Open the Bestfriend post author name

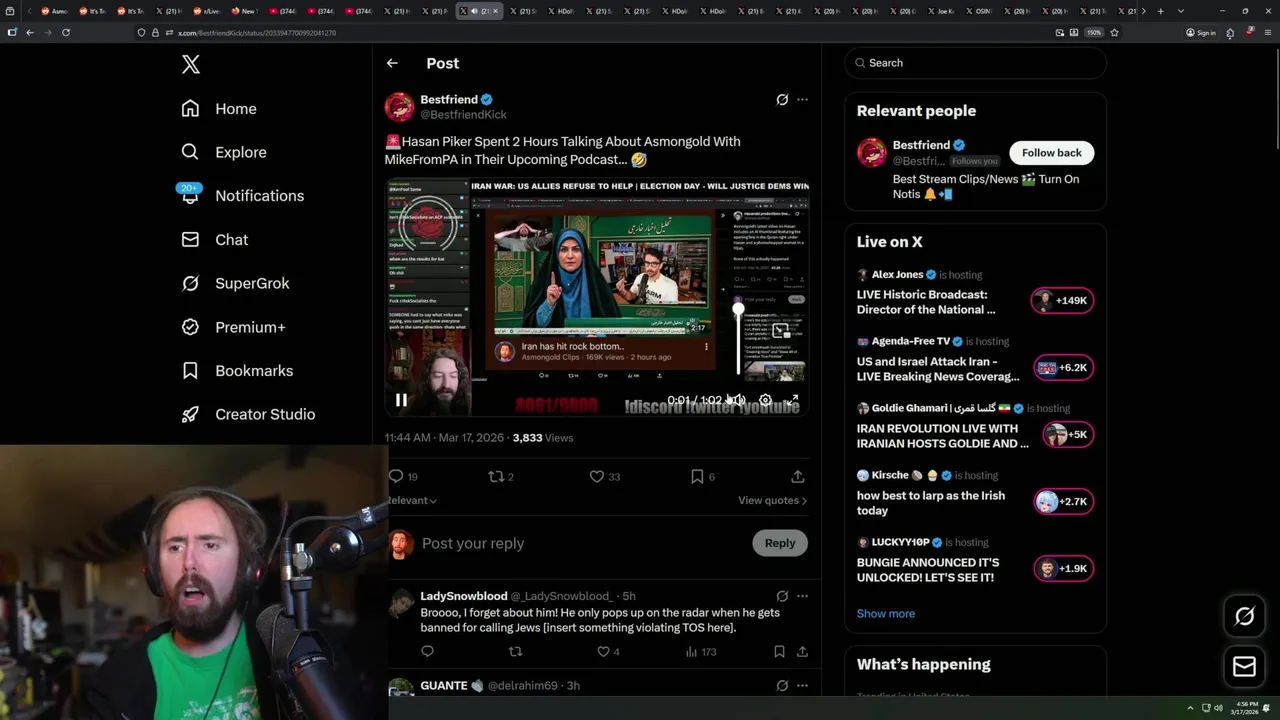[x=449, y=99]
